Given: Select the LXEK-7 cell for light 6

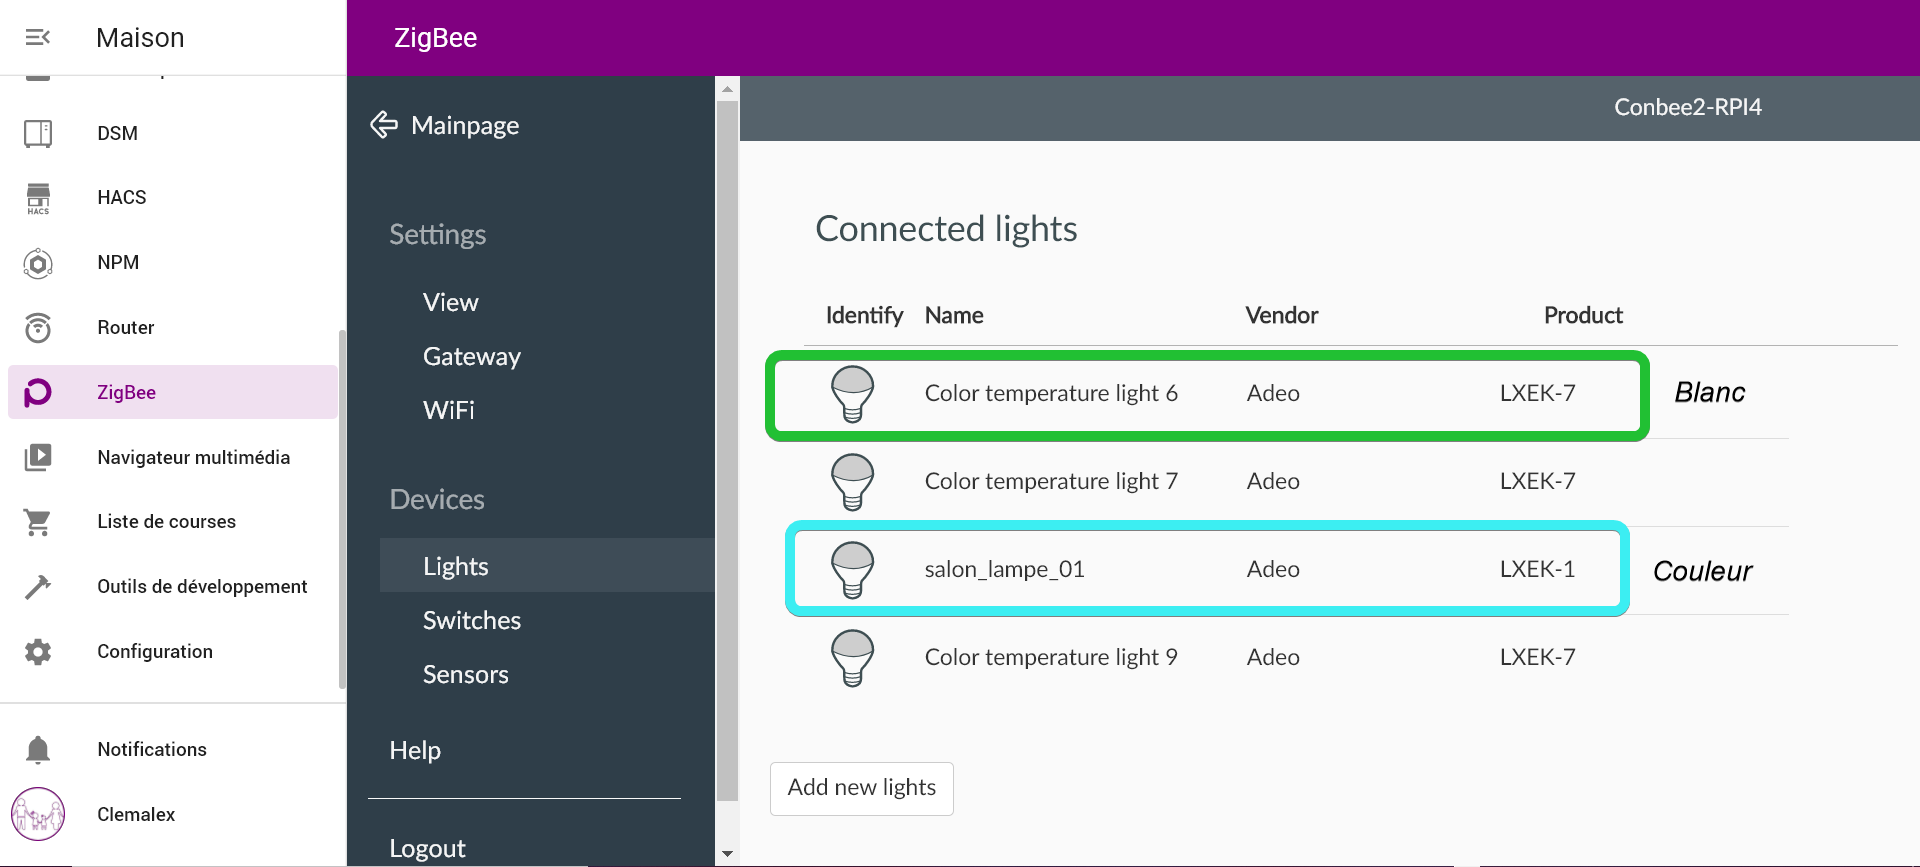Looking at the screenshot, I should [x=1537, y=393].
